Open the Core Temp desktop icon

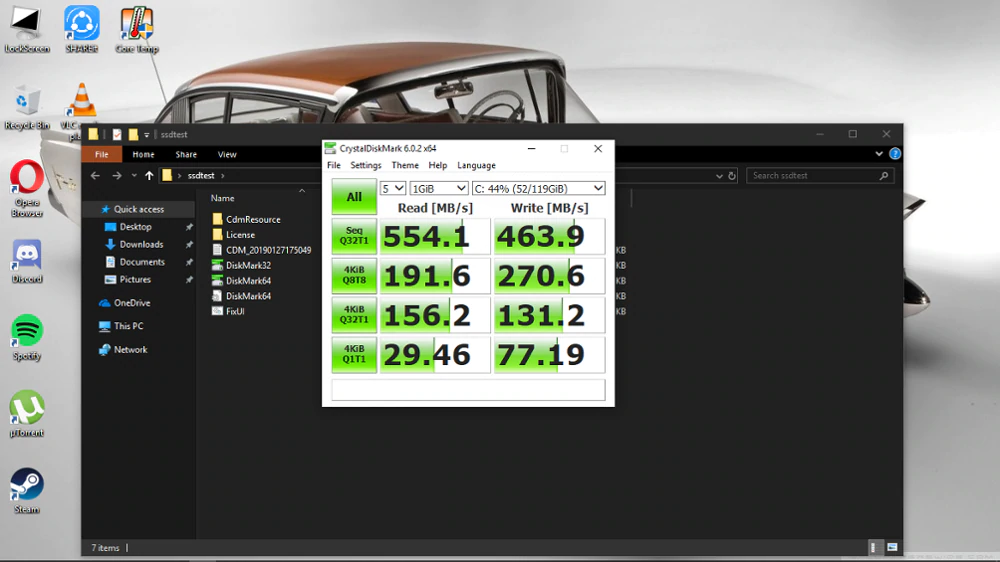coord(136,24)
